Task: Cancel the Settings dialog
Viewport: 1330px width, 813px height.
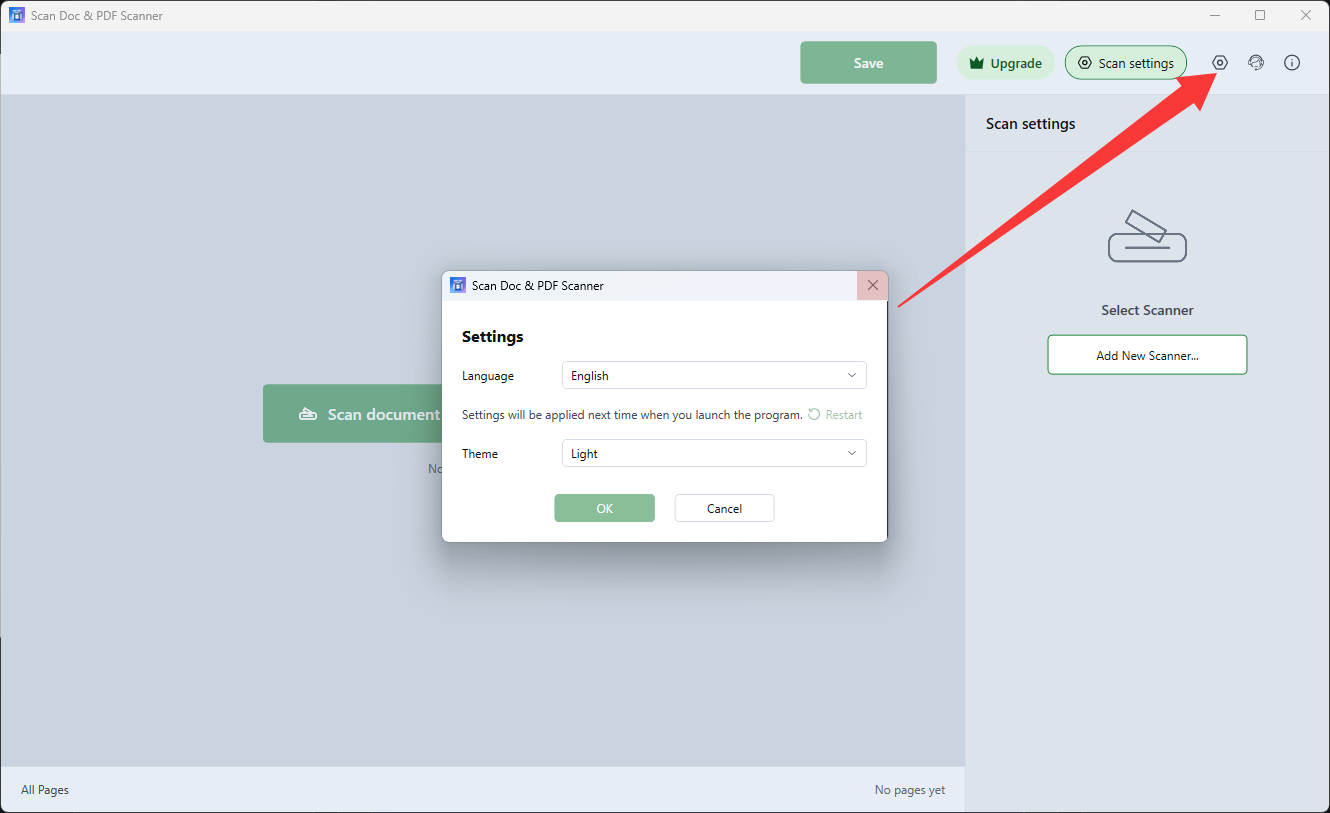Action: click(x=724, y=508)
